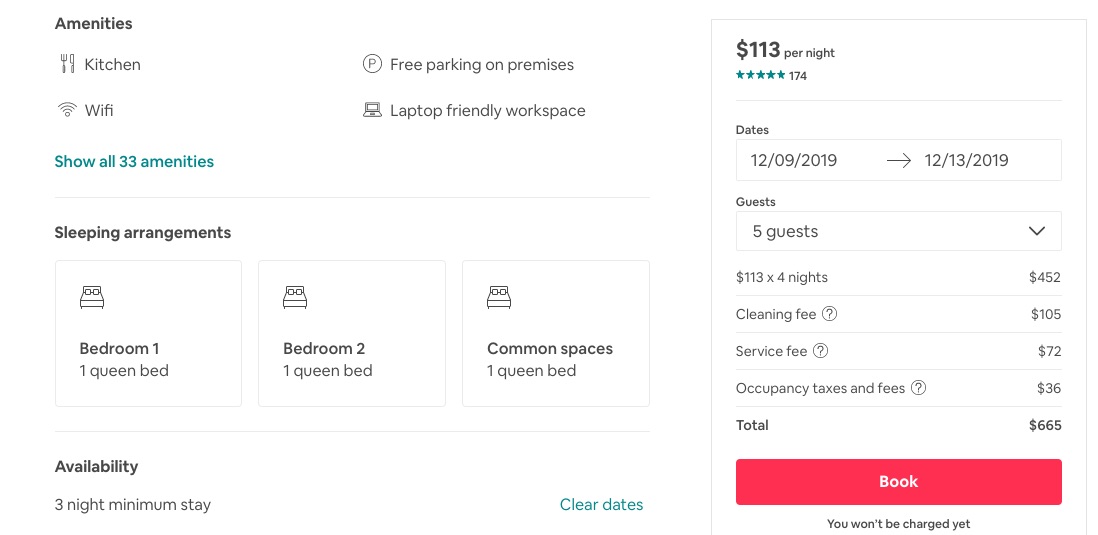This screenshot has width=1098, height=535.
Task: Select the Bedroom 1 sleeping card
Action: click(x=148, y=333)
